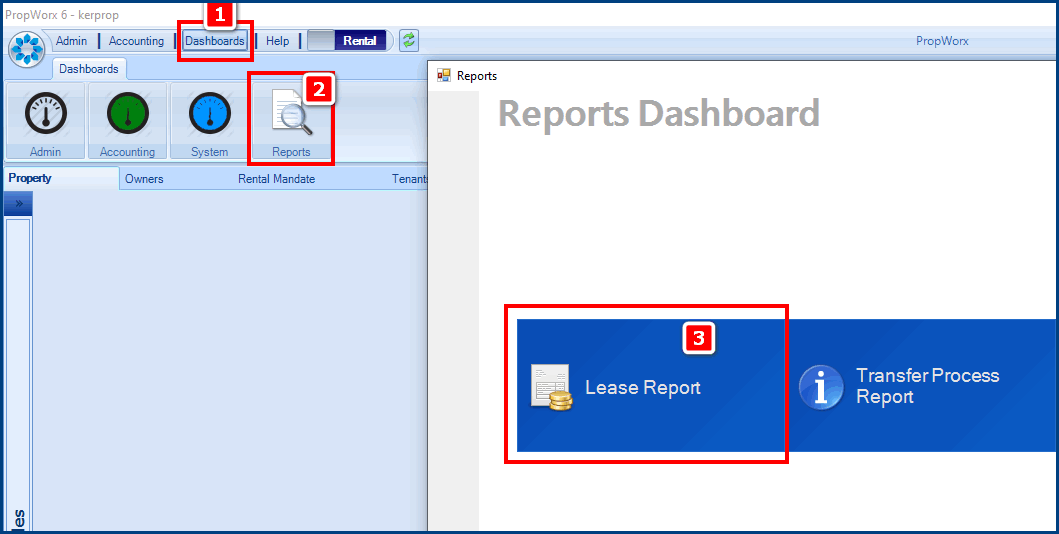This screenshot has width=1059, height=534.
Task: Click the Lease Report coins icon
Action: pyautogui.click(x=551, y=387)
